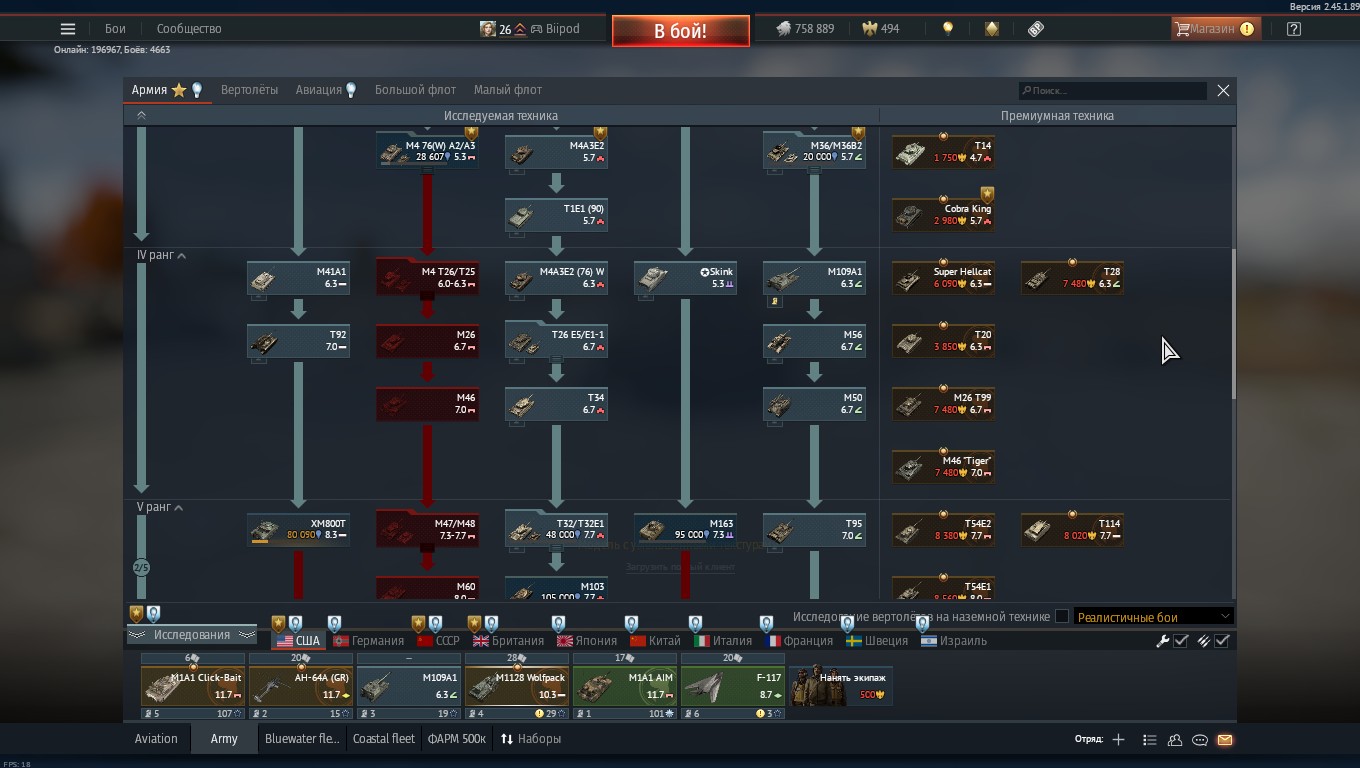Switch to the ФАРМ 500к preset
The width and height of the screenshot is (1360, 768).
[x=456, y=740]
